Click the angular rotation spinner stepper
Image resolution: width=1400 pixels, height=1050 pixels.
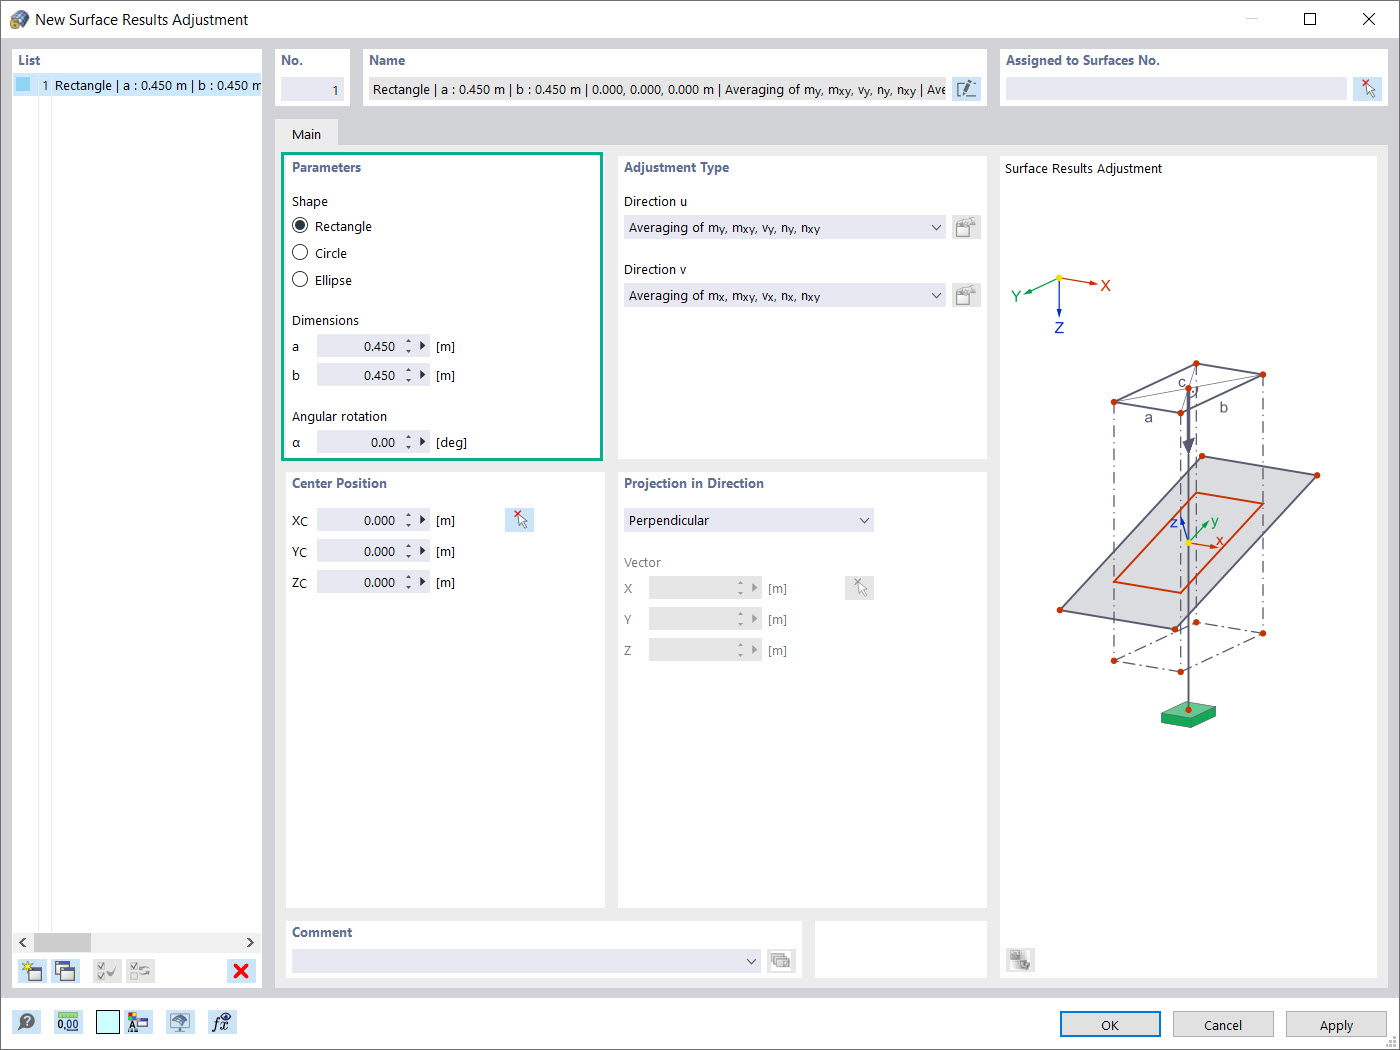tap(409, 442)
